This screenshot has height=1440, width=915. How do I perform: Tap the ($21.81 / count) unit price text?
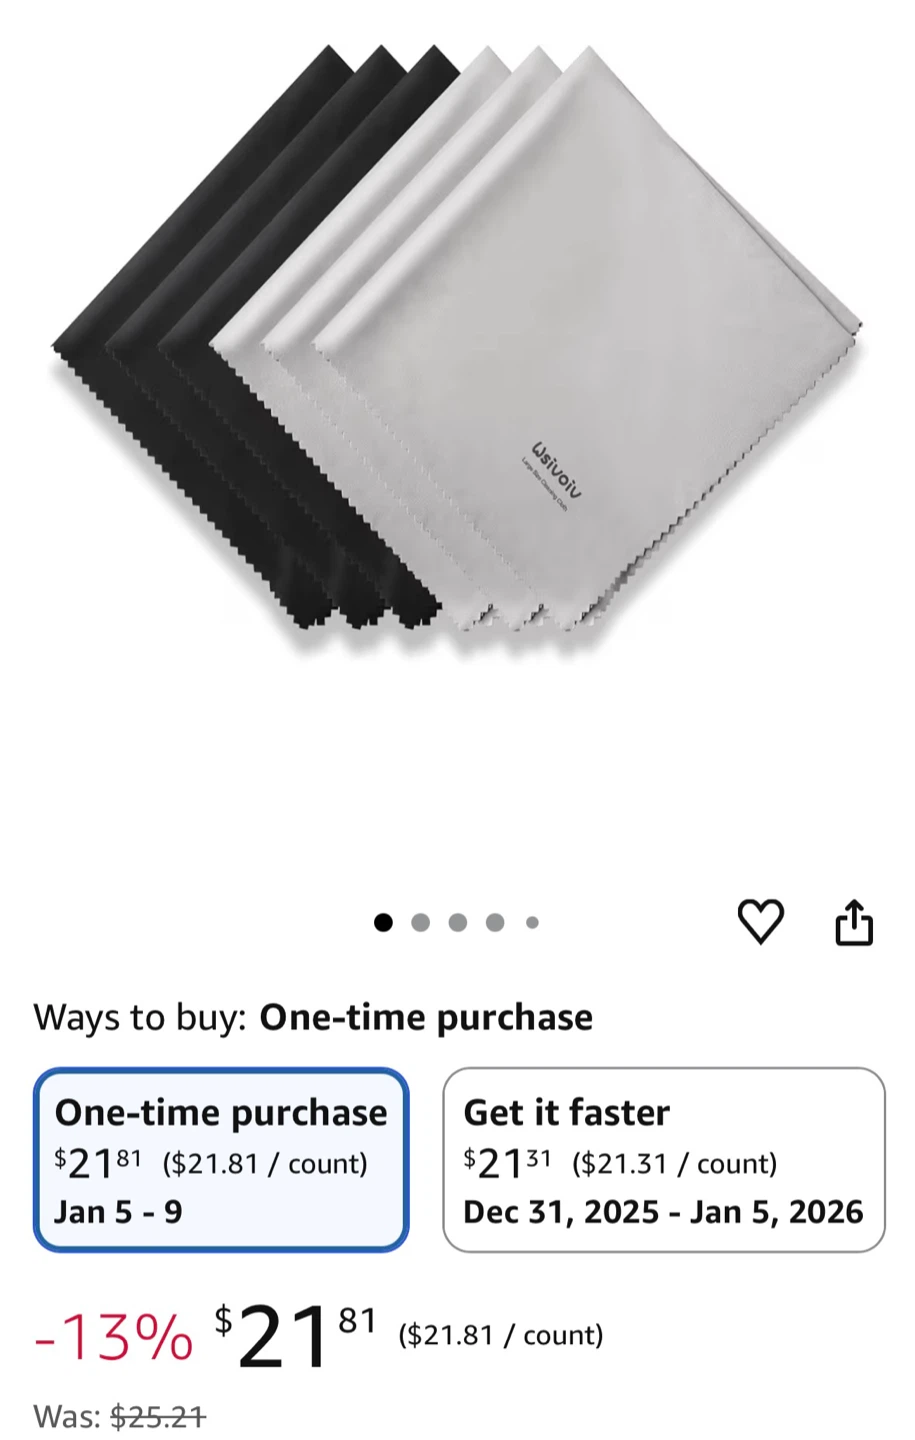[x=501, y=1335]
